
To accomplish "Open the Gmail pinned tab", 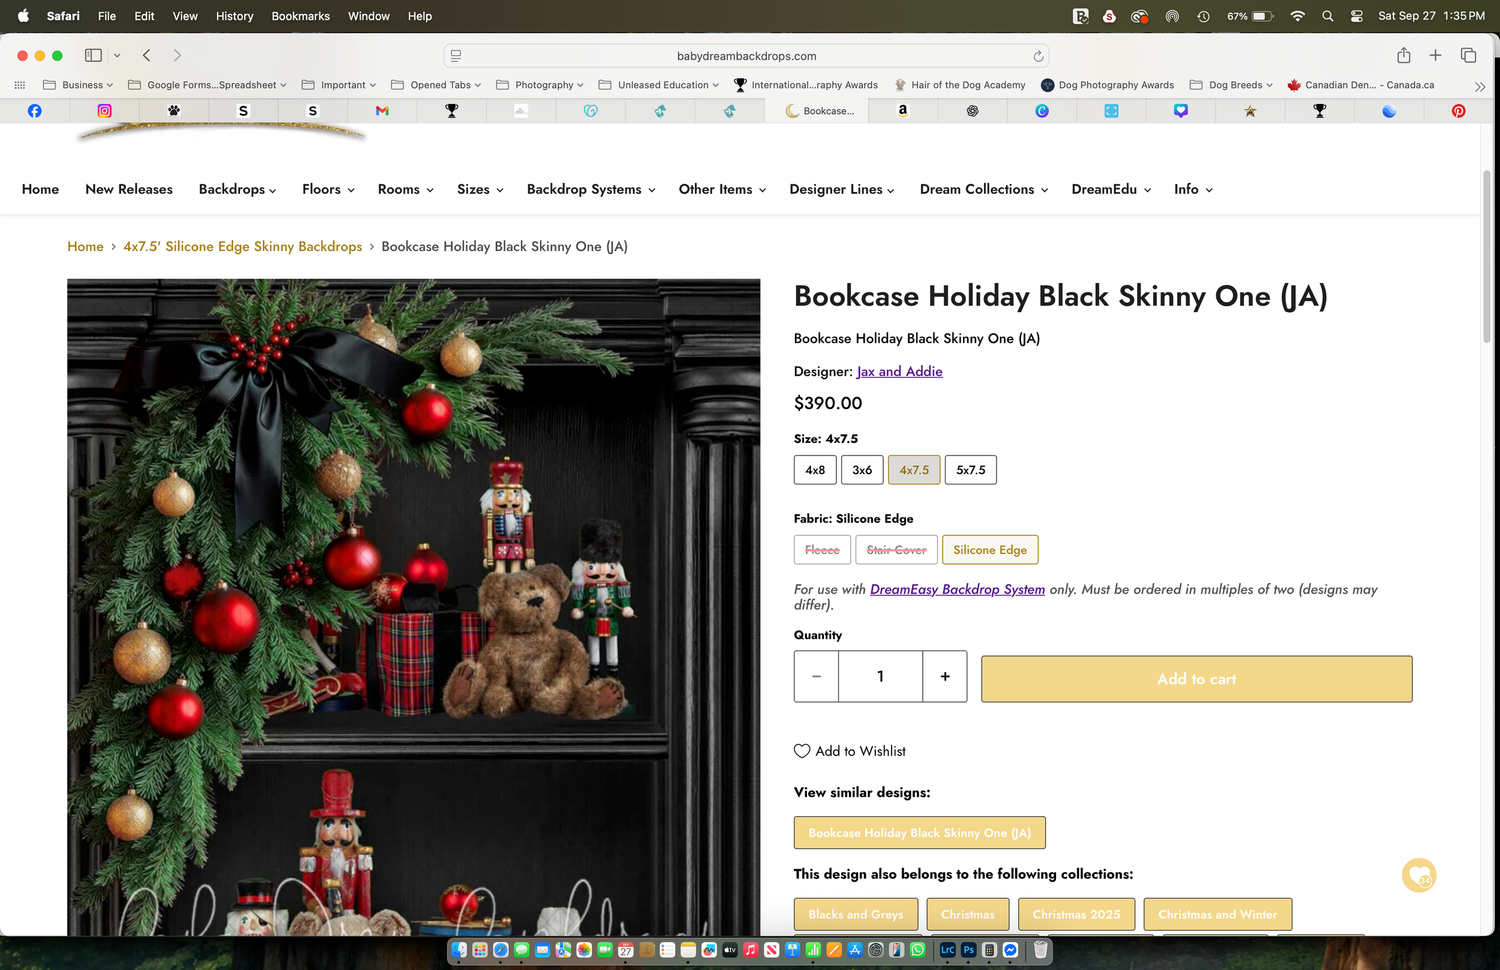I will pos(382,111).
